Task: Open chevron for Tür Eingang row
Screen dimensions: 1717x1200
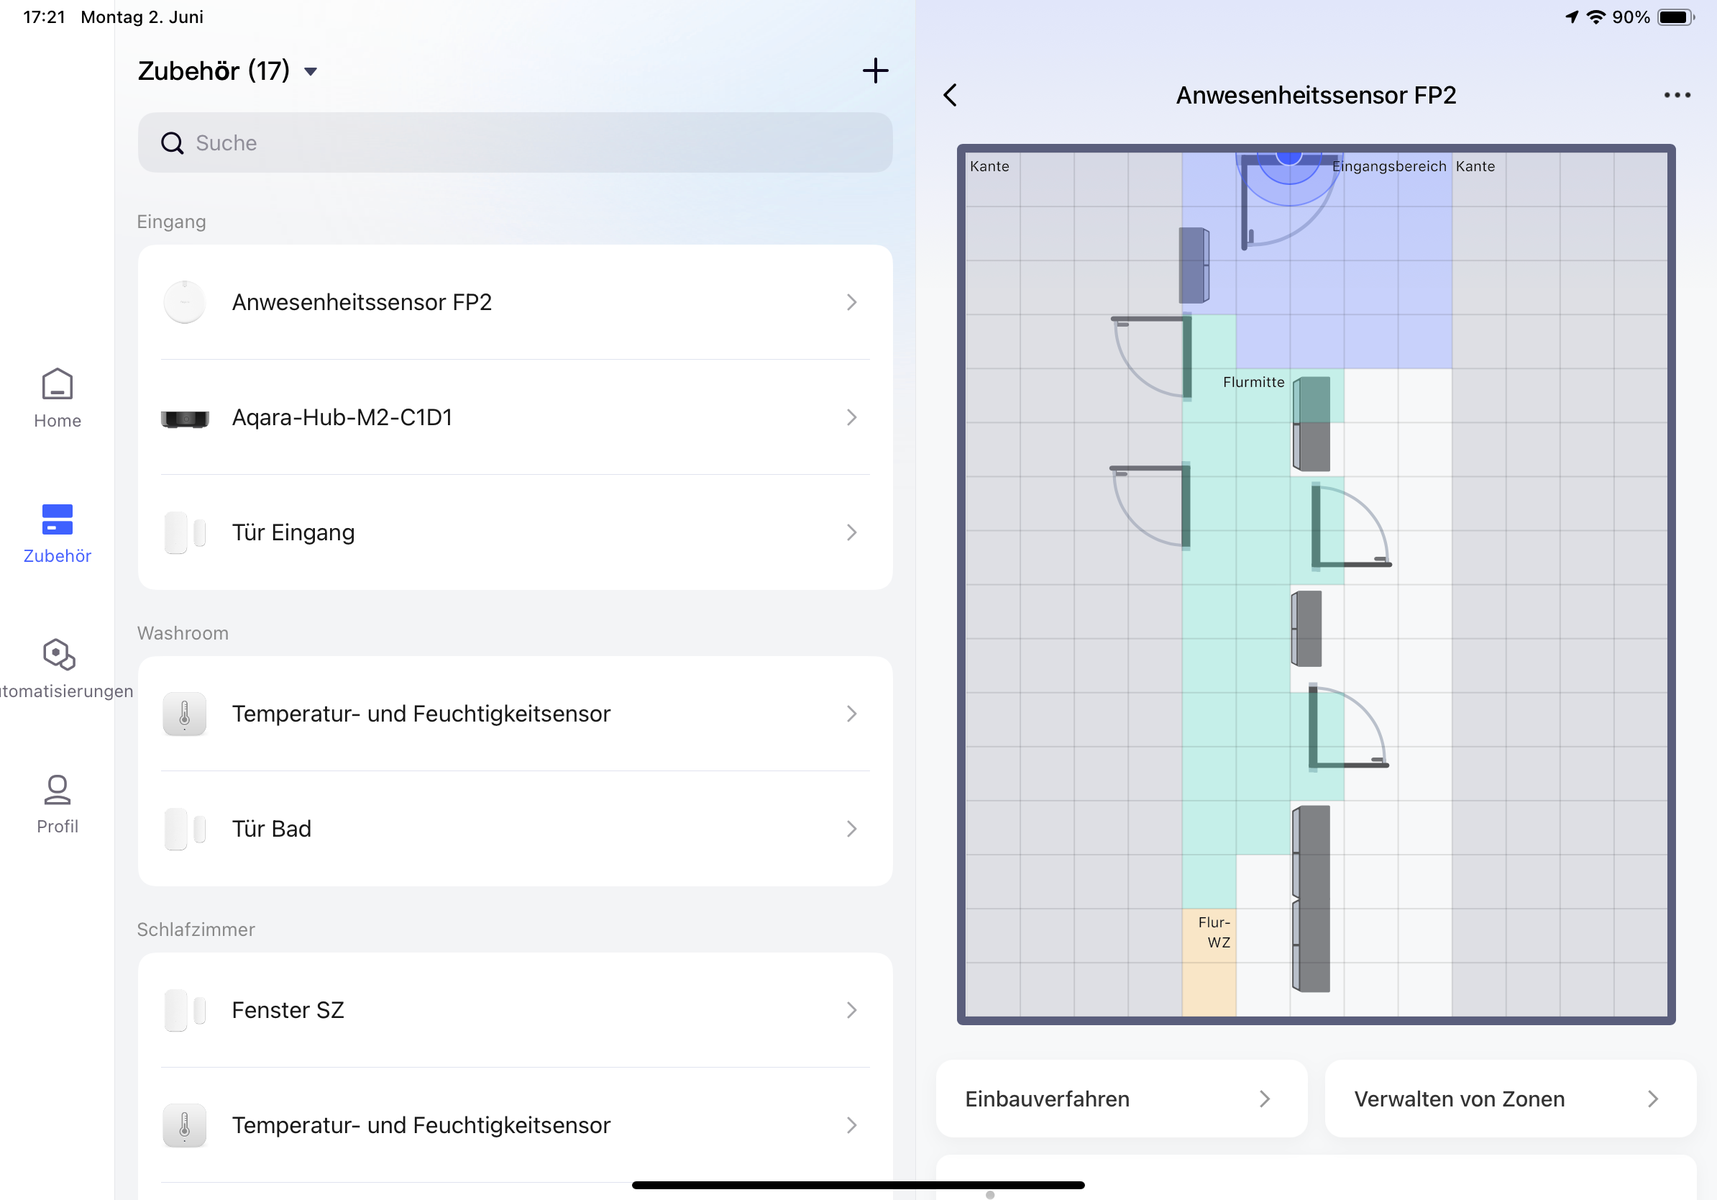Action: 852,532
